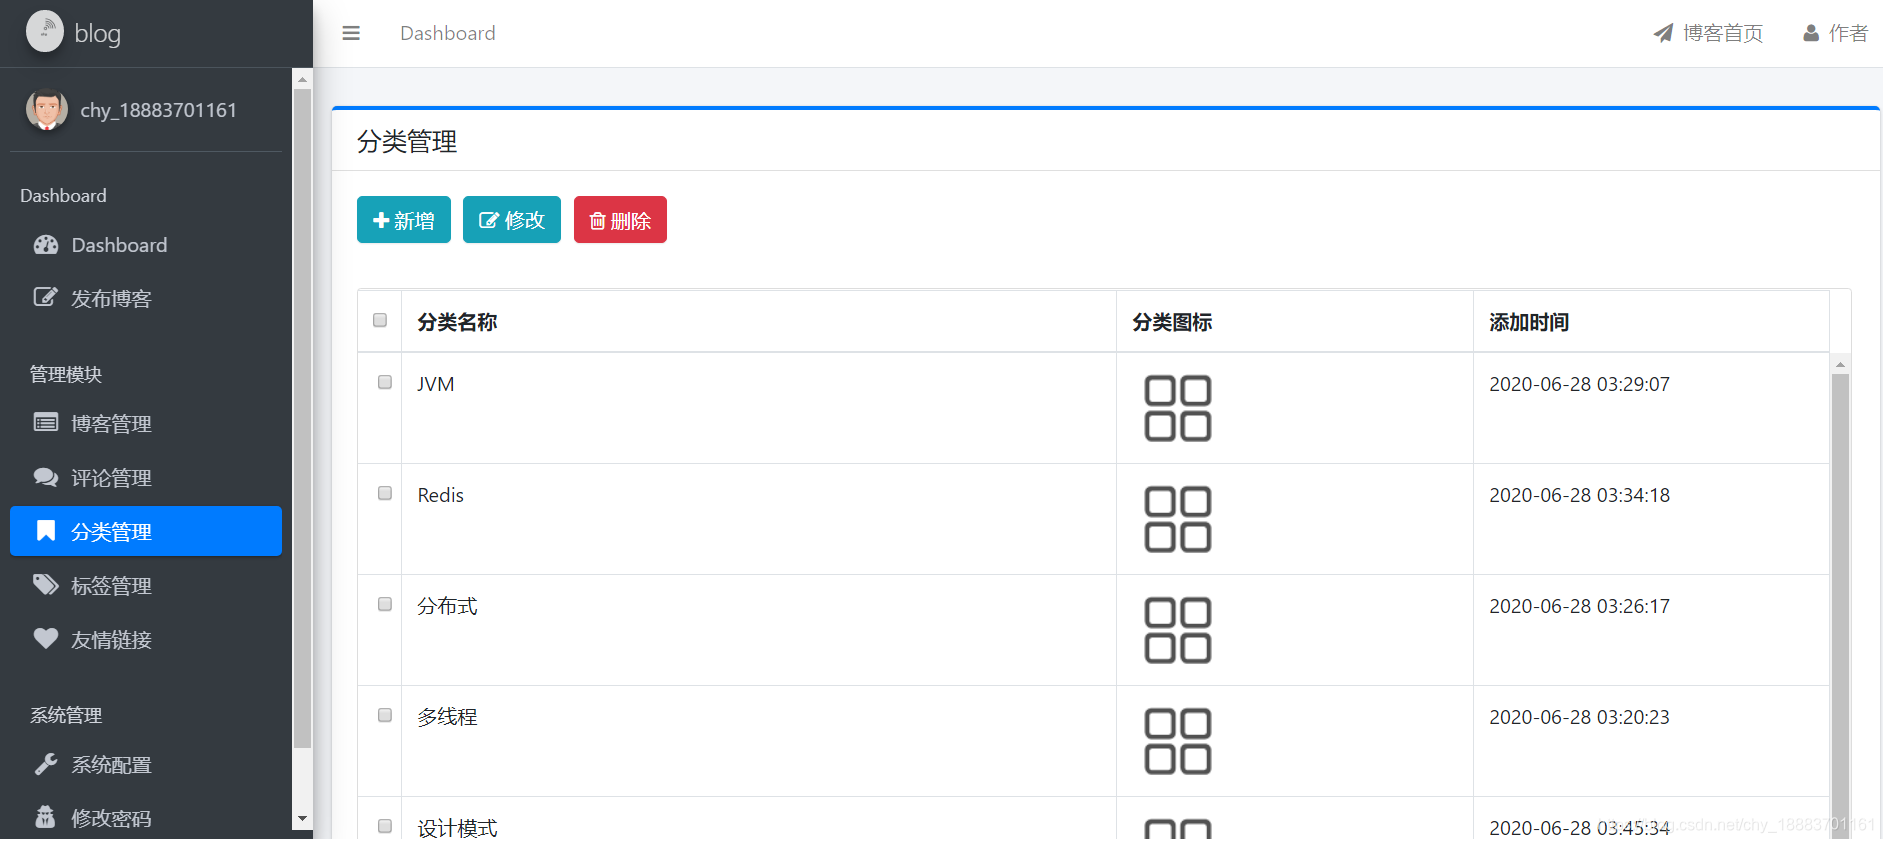This screenshot has height=843, width=1883.
Task: Click timestamp 2020-06-28 03:34:18
Action: pyautogui.click(x=1579, y=495)
